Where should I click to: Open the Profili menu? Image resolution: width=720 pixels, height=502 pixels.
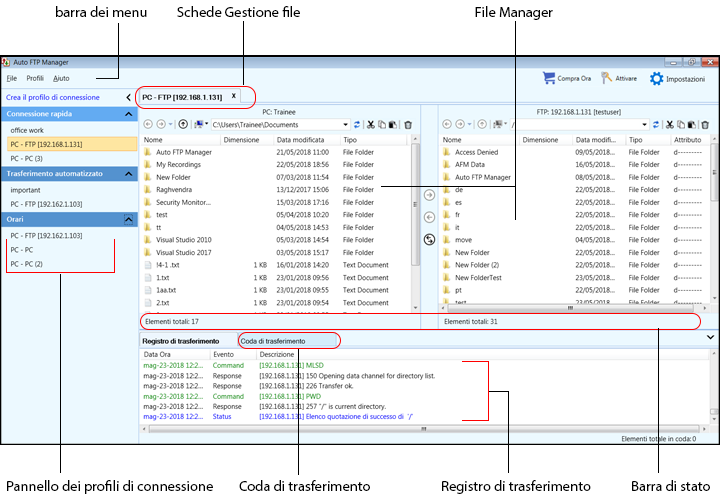tap(35, 78)
